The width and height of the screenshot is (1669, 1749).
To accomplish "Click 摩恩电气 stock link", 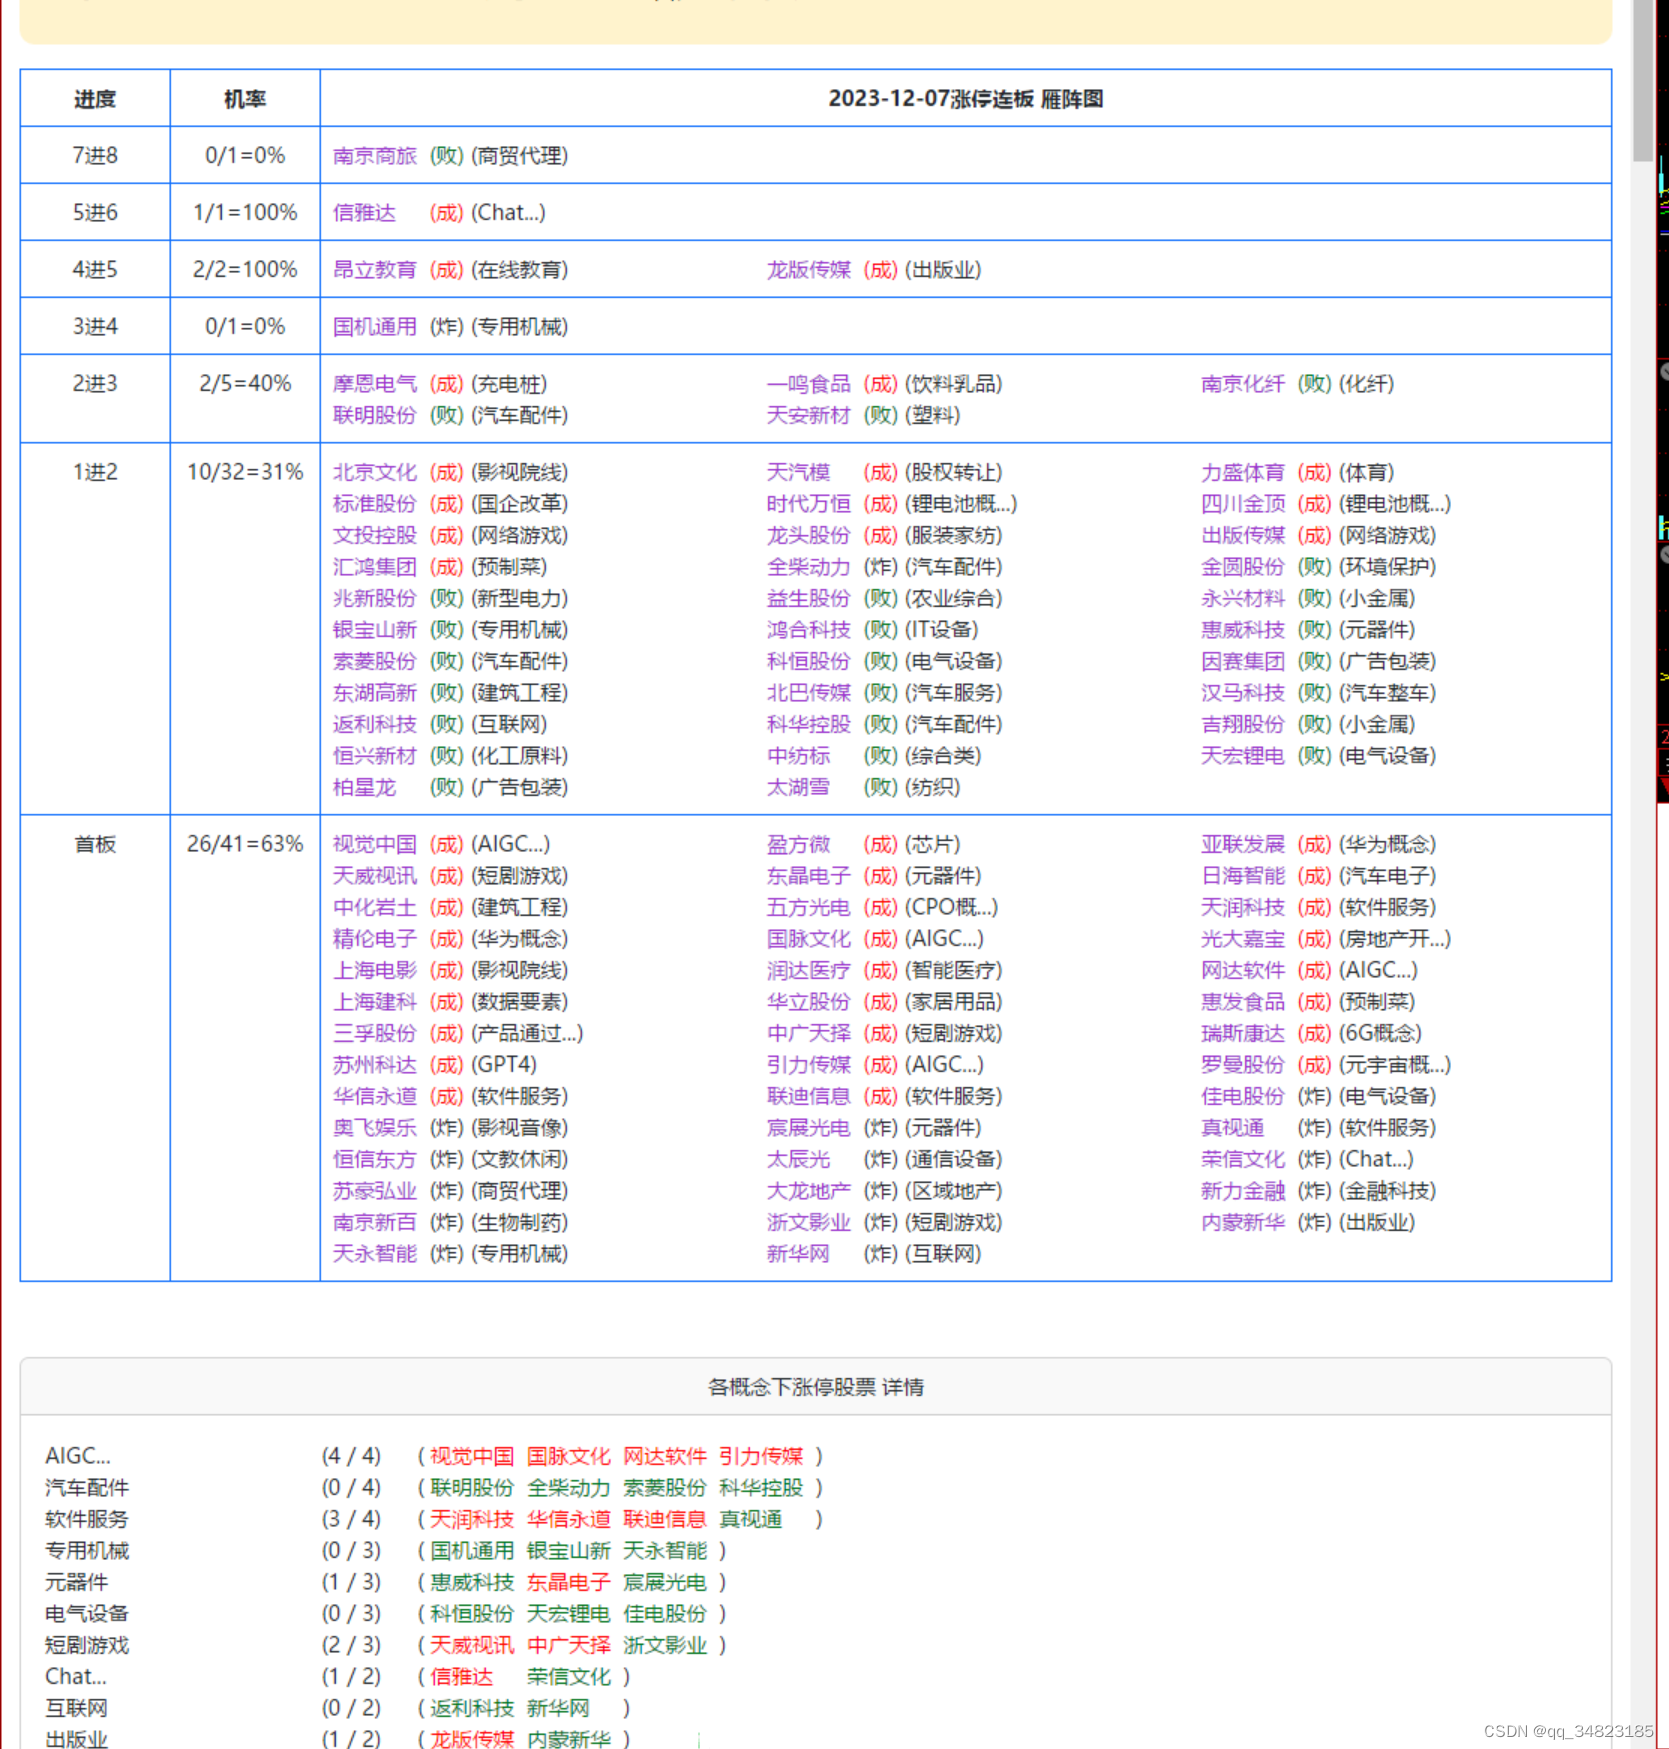I will (374, 384).
